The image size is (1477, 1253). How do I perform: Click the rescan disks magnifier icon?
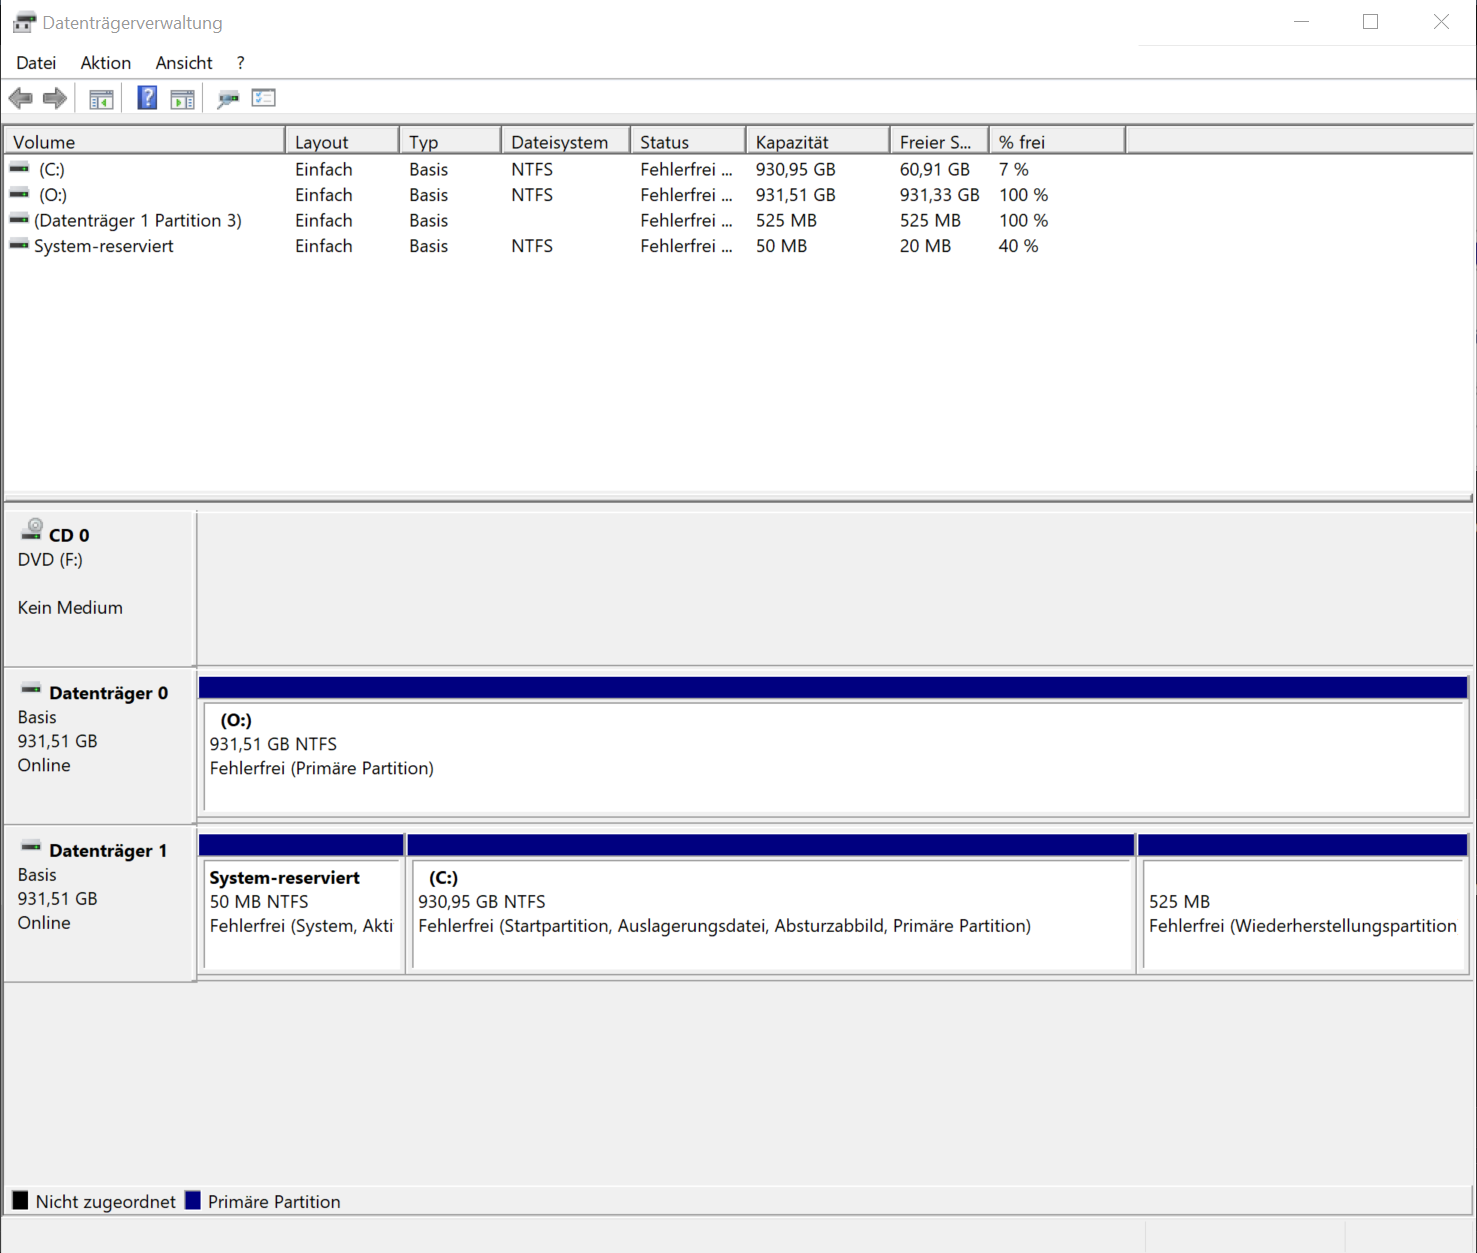(x=228, y=99)
